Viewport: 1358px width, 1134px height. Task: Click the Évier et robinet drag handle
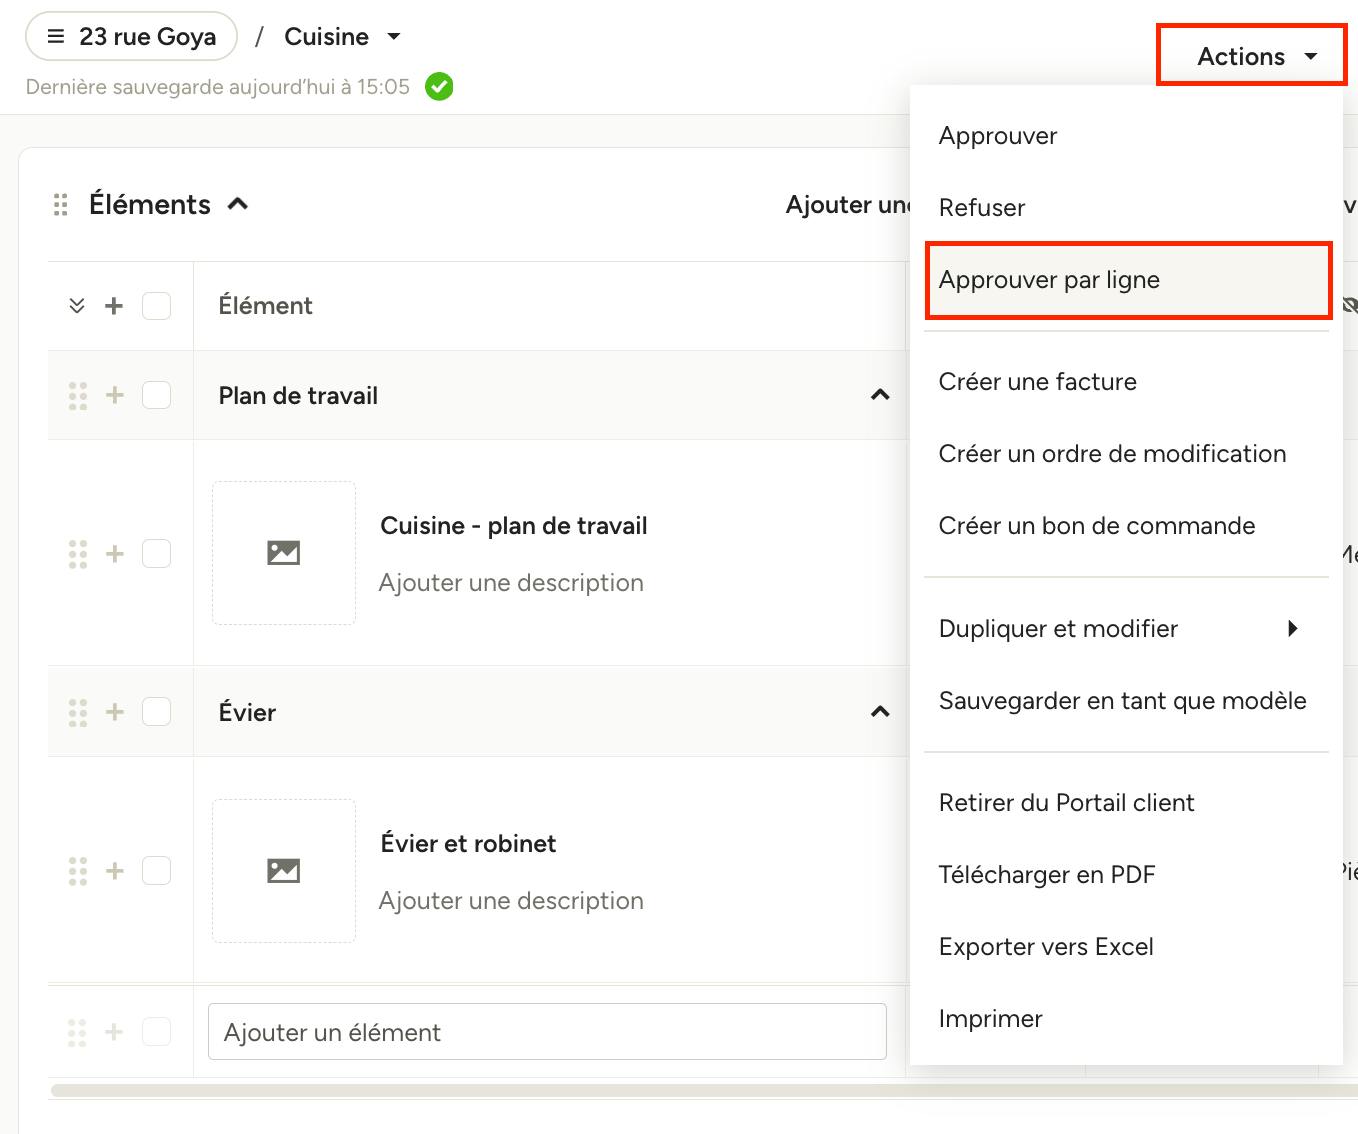click(x=78, y=871)
